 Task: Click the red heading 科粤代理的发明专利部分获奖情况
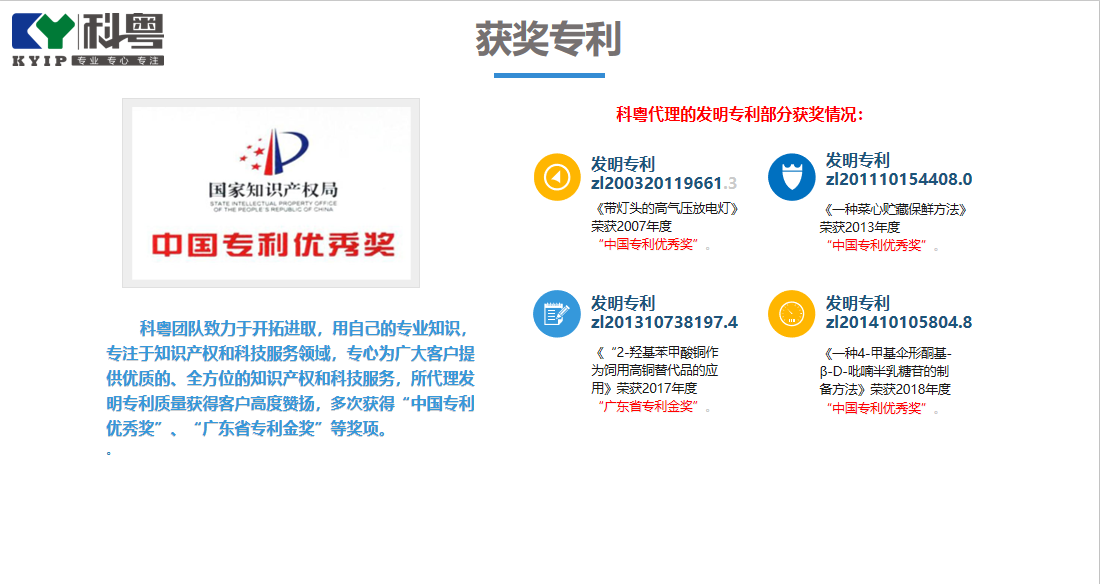(740, 114)
